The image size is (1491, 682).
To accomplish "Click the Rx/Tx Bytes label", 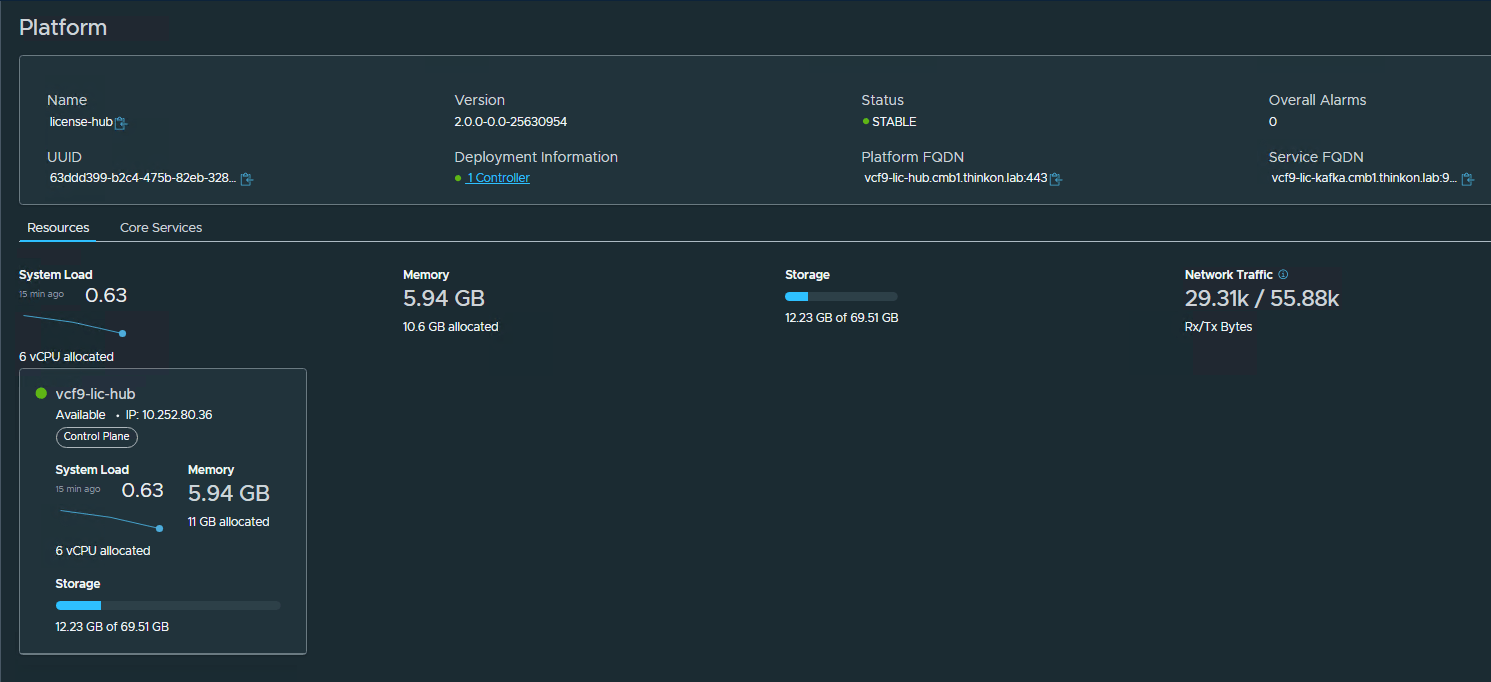I will pos(1218,327).
